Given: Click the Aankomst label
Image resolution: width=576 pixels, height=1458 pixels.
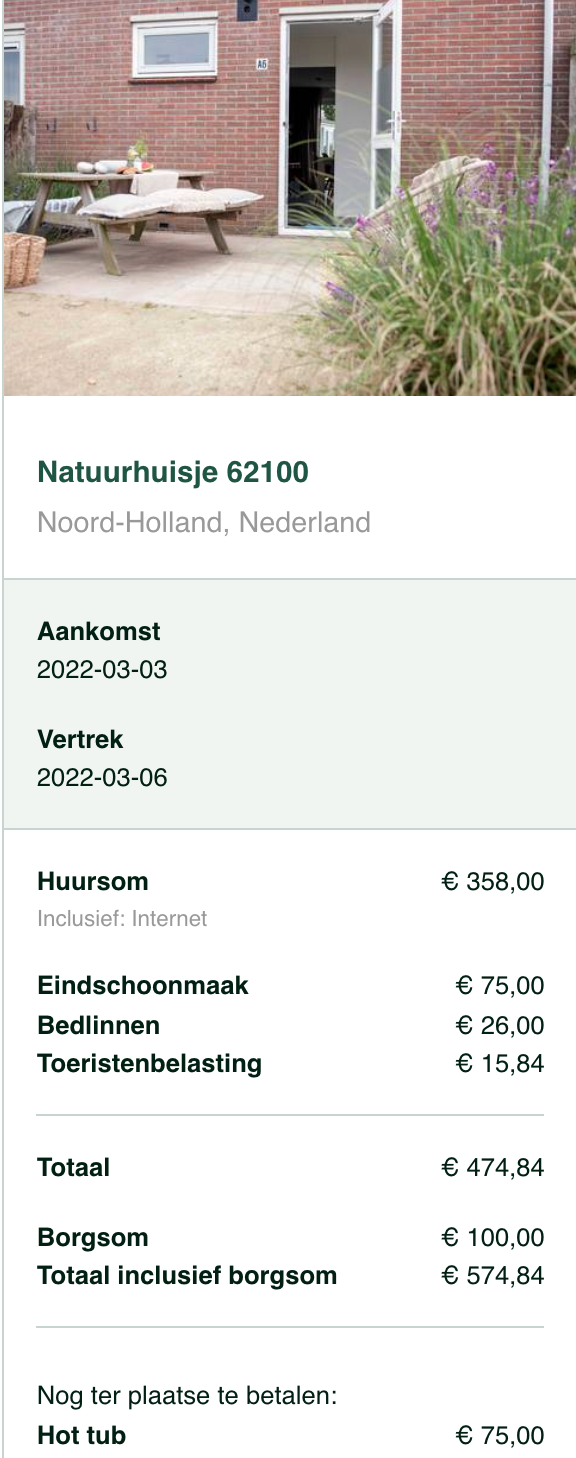Looking at the screenshot, I should tap(99, 631).
